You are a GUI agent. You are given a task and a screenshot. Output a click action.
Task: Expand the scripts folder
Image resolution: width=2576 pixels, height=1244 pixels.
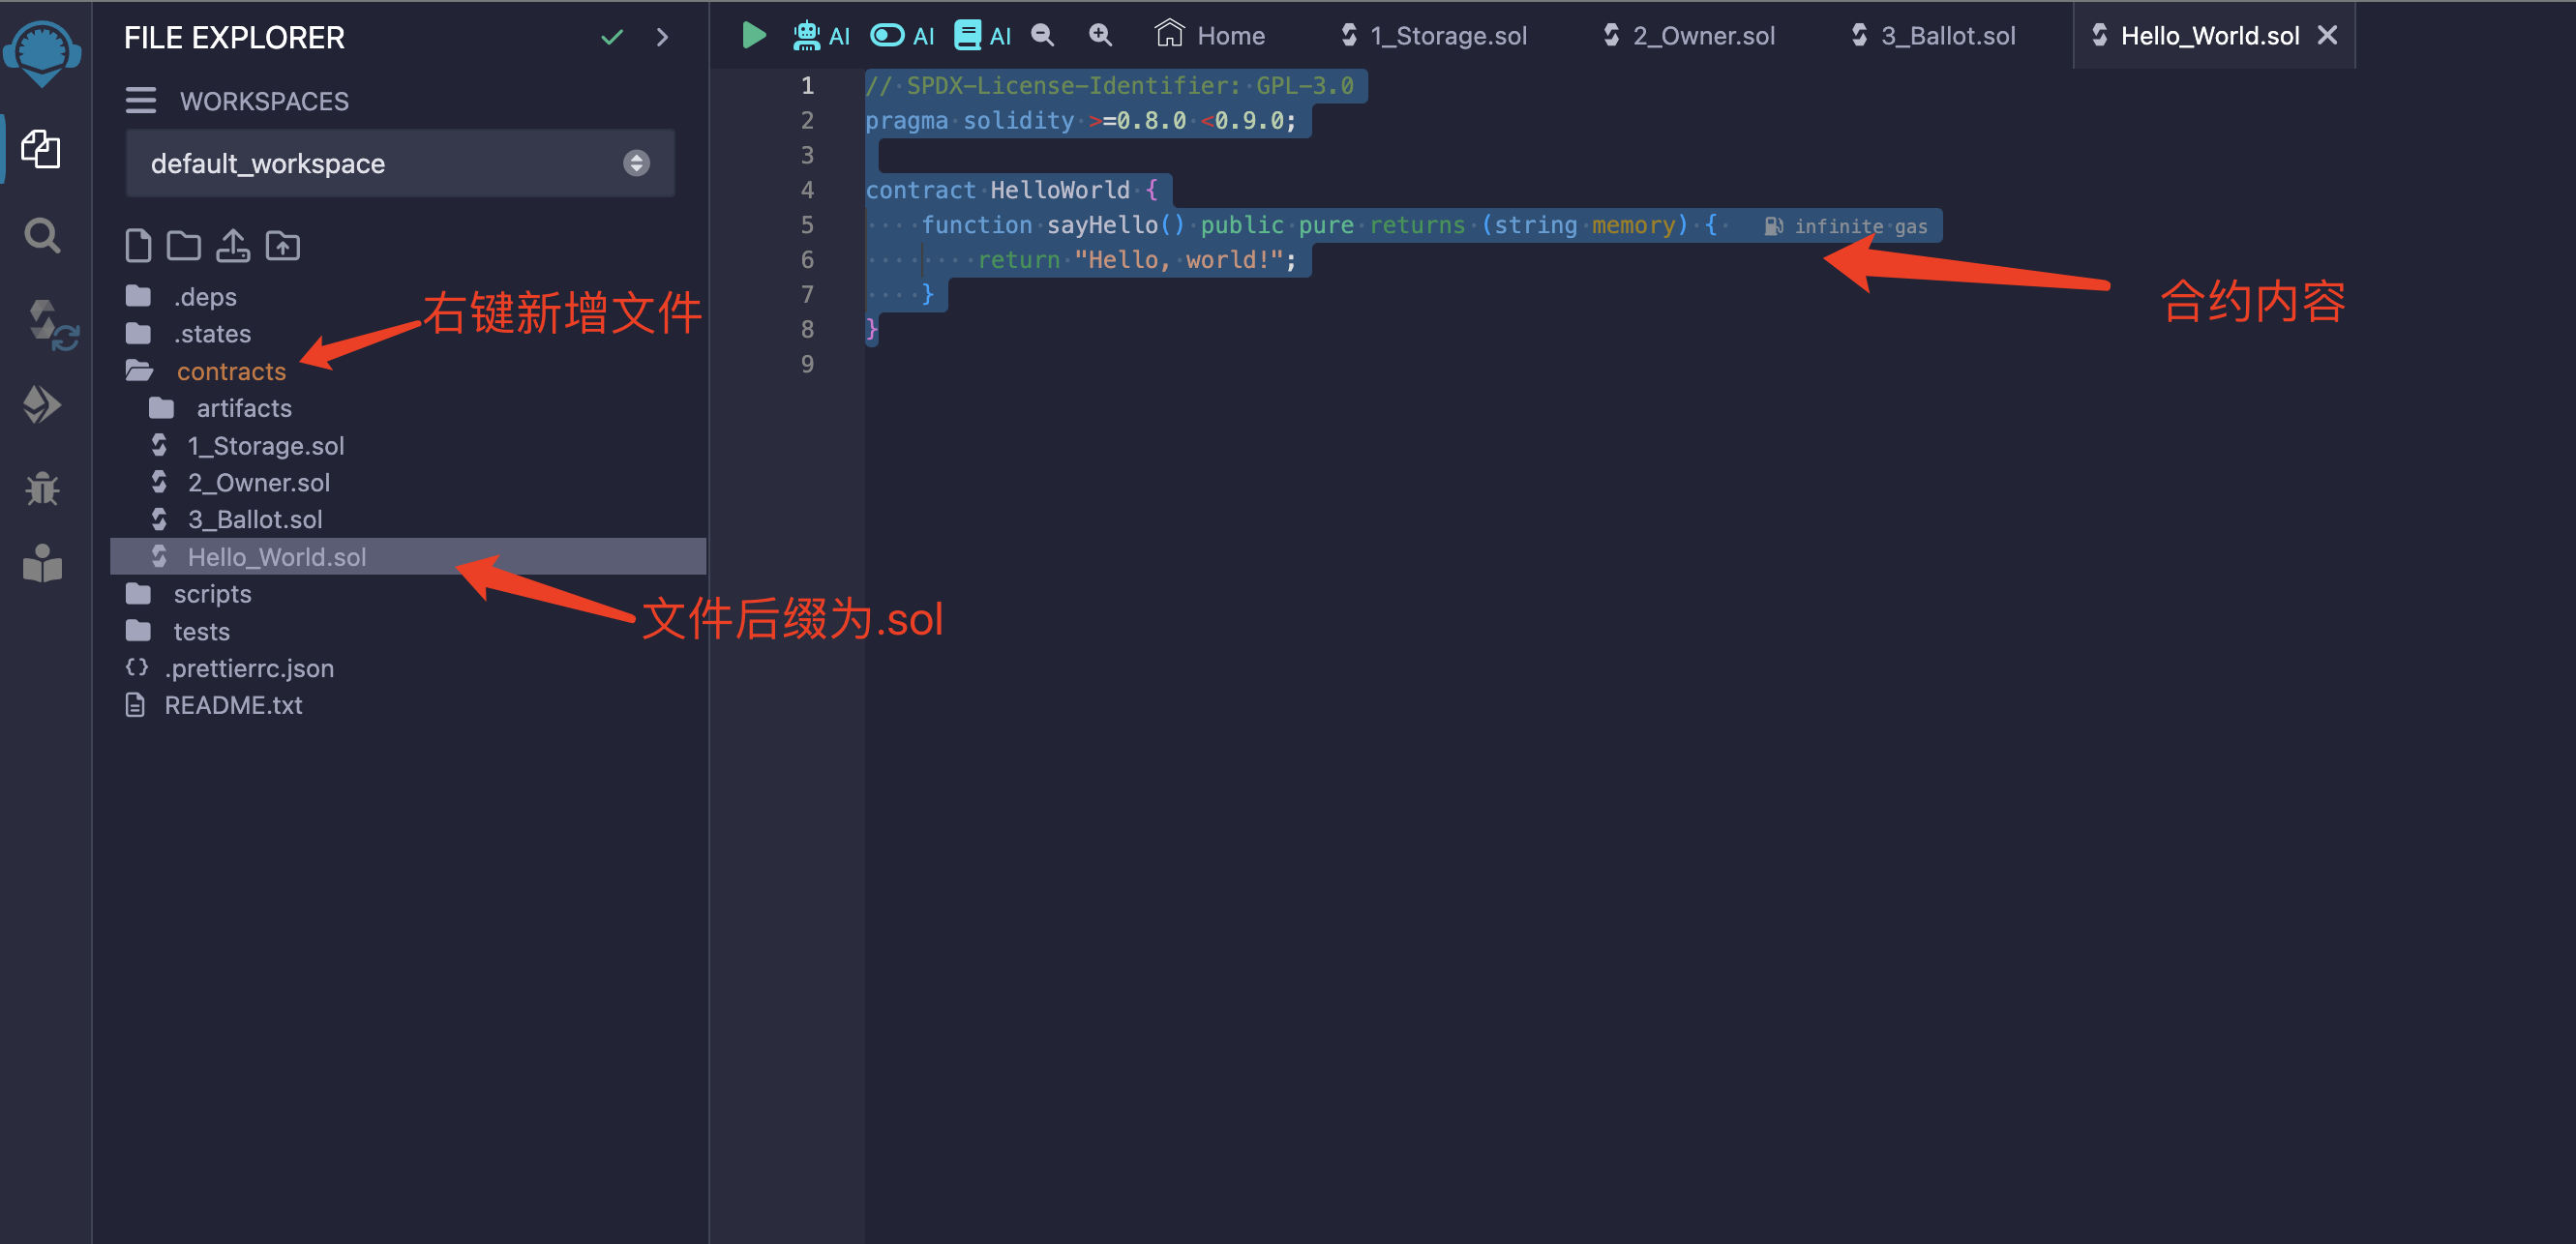189,594
